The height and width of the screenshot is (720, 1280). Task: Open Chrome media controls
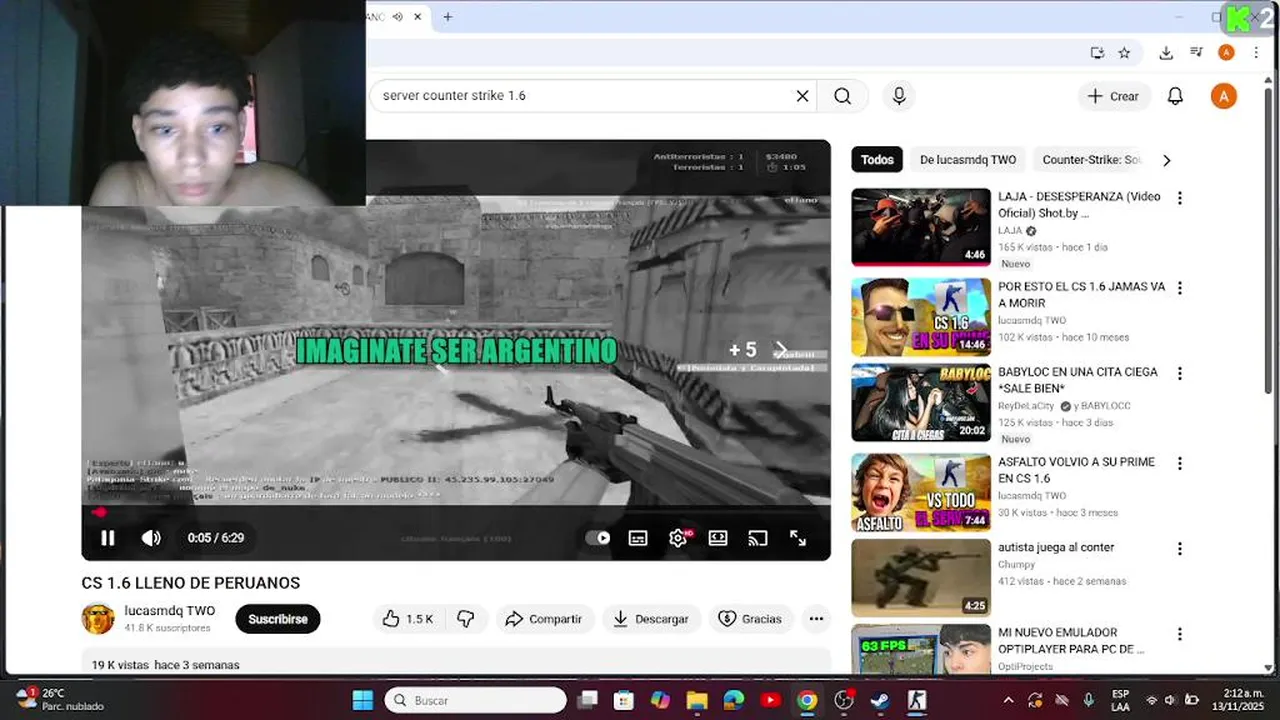tap(1196, 53)
